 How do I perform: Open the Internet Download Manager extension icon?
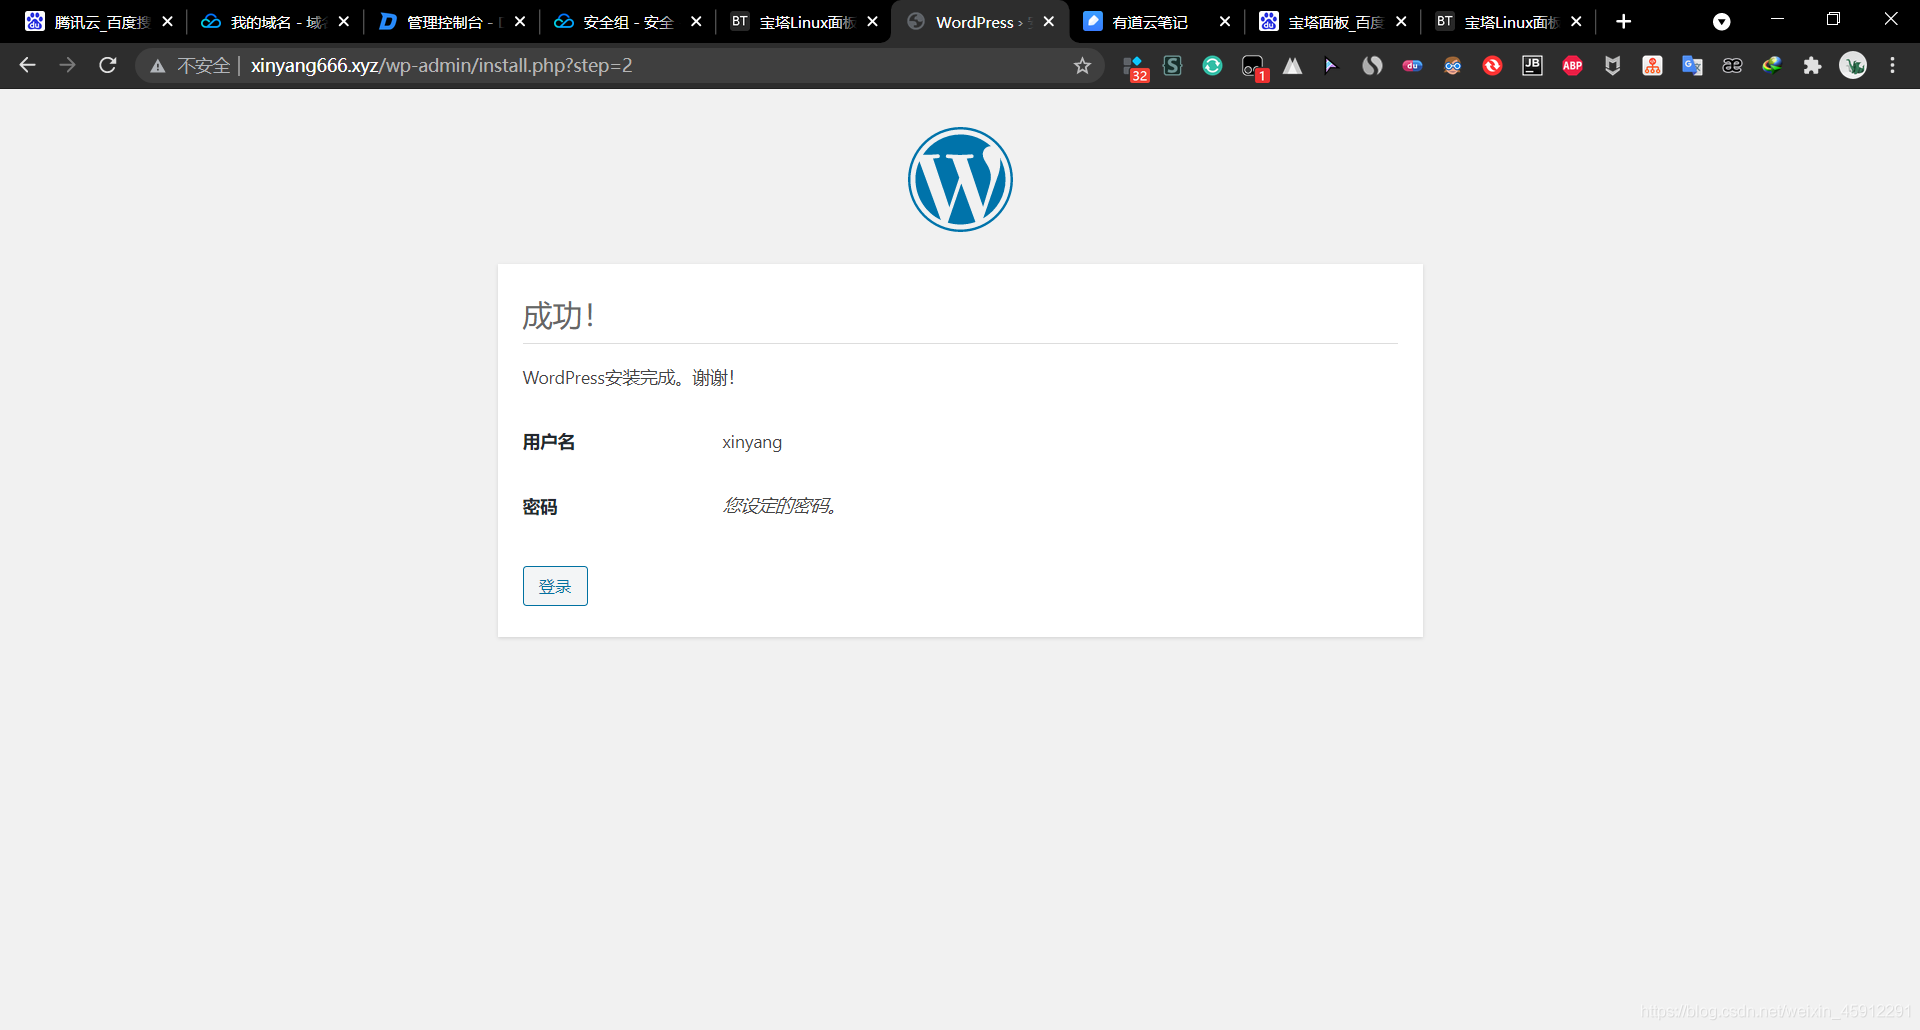[1772, 65]
